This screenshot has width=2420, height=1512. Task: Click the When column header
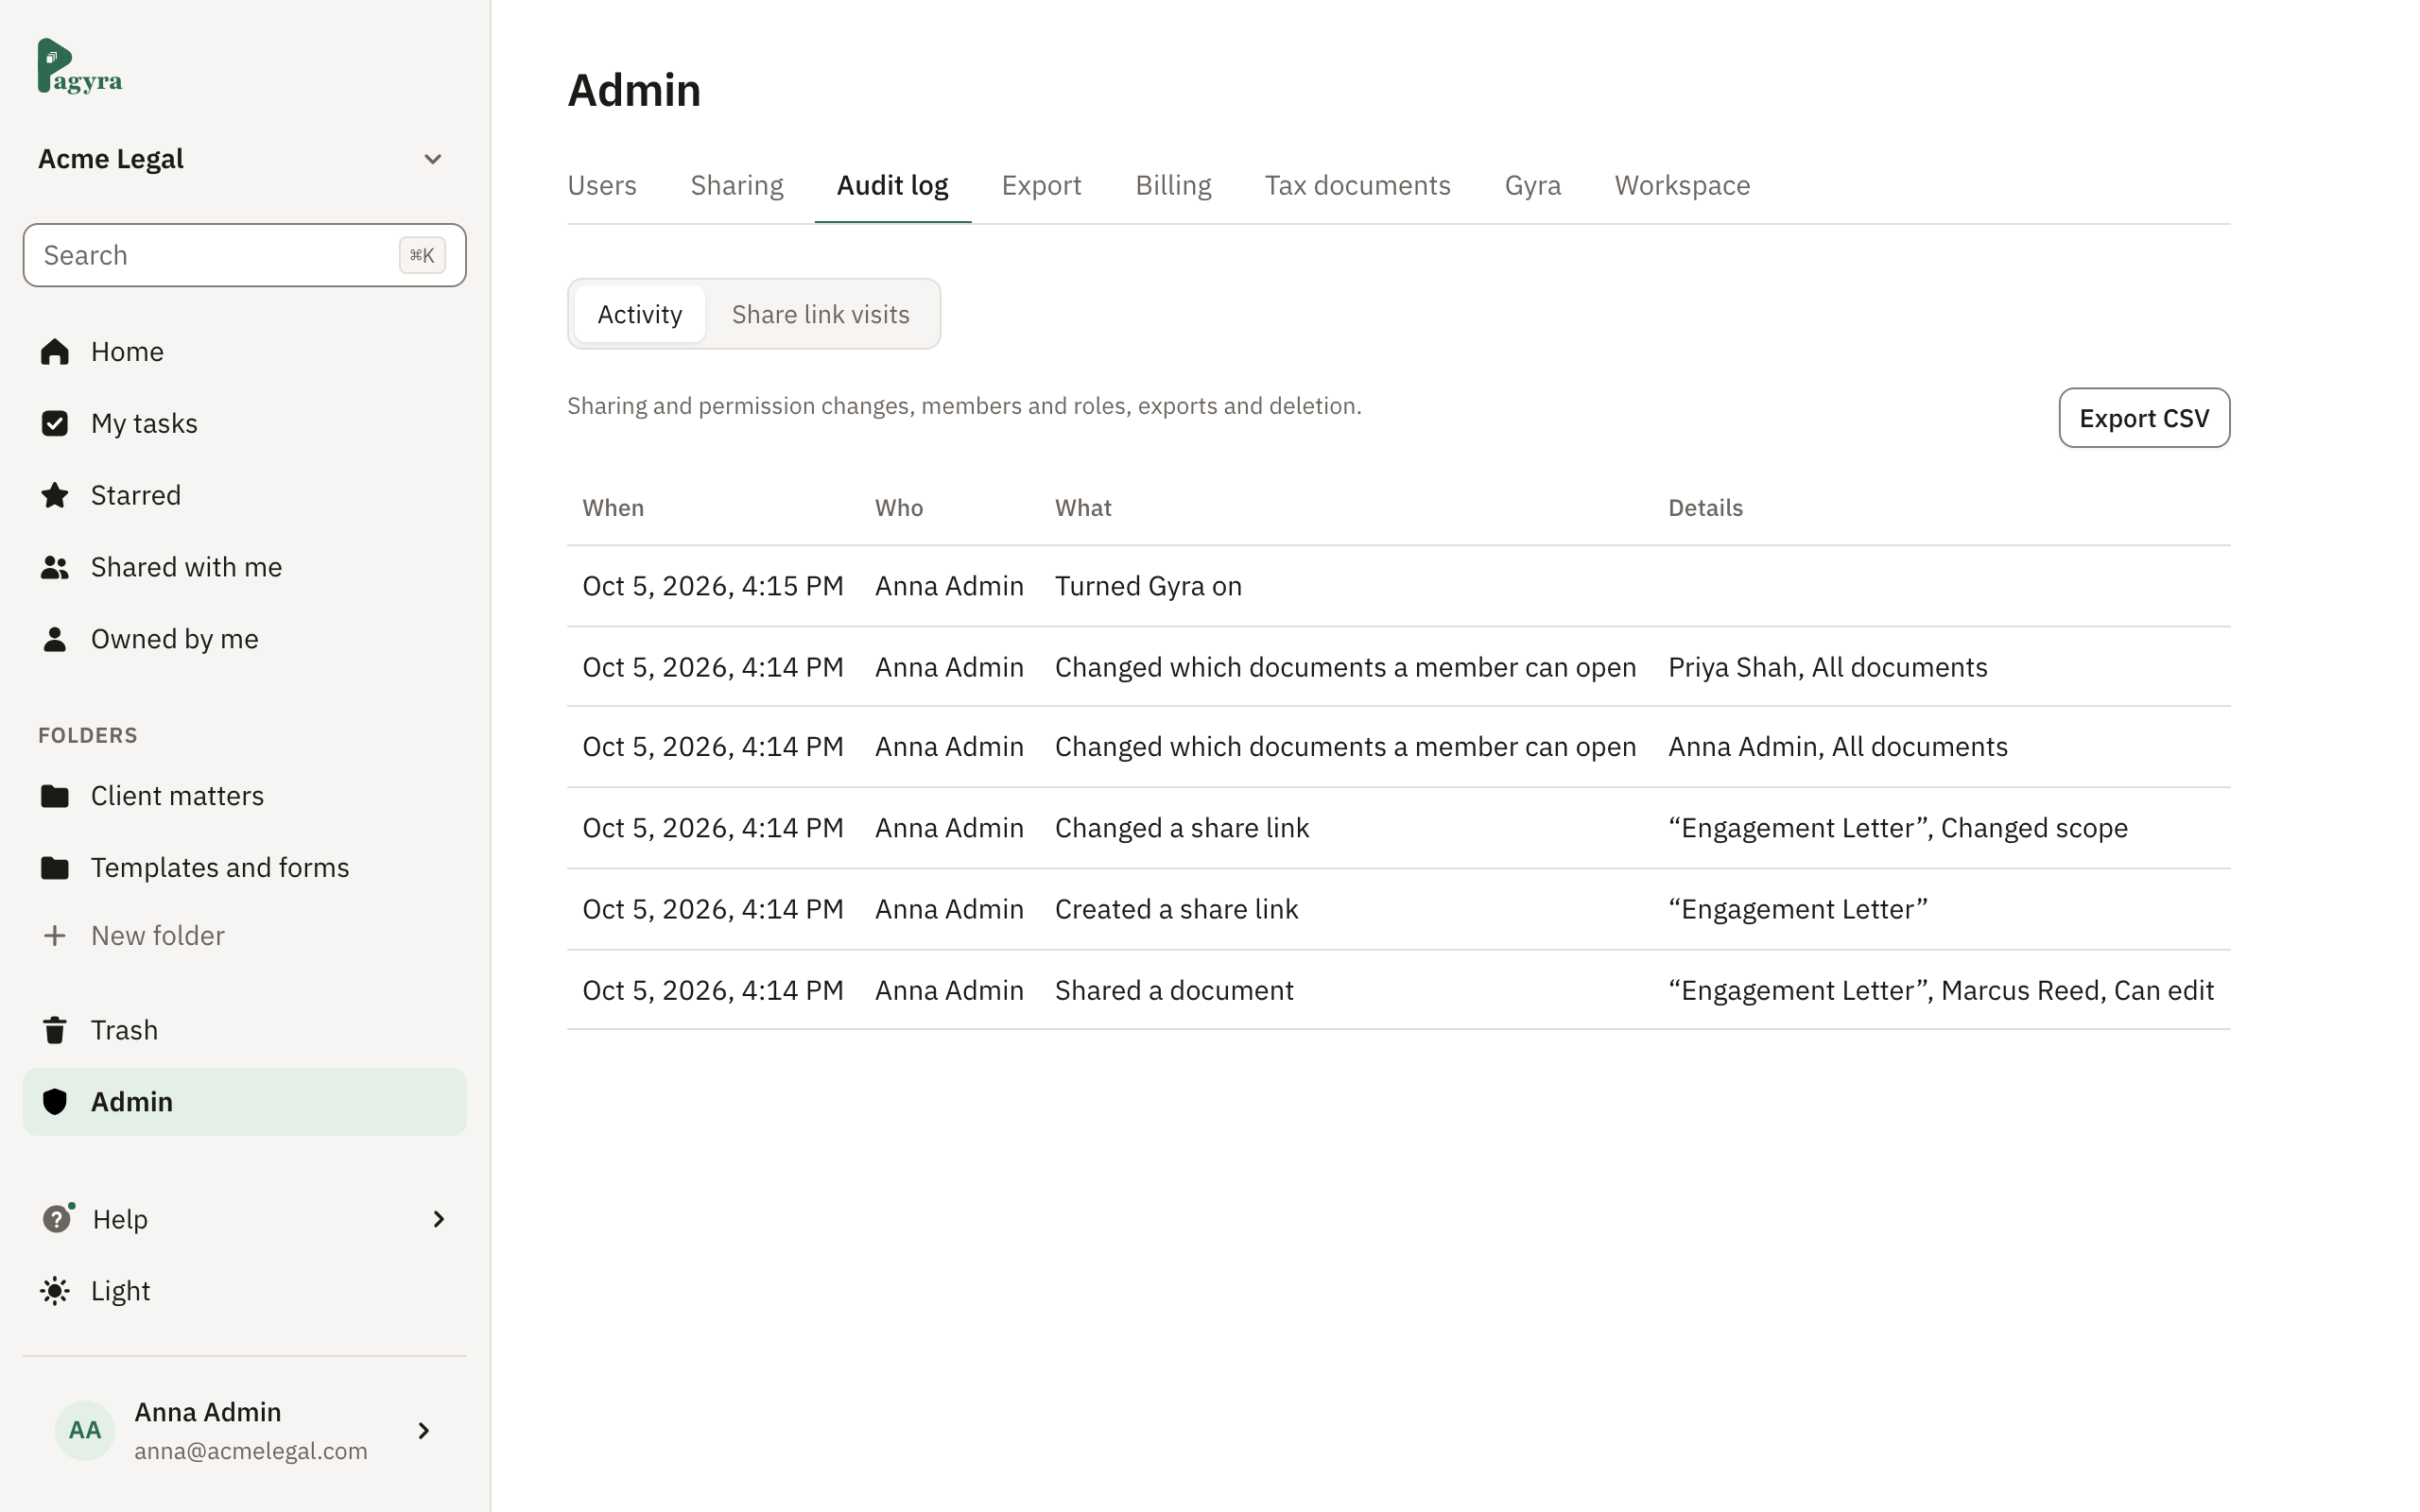click(613, 508)
